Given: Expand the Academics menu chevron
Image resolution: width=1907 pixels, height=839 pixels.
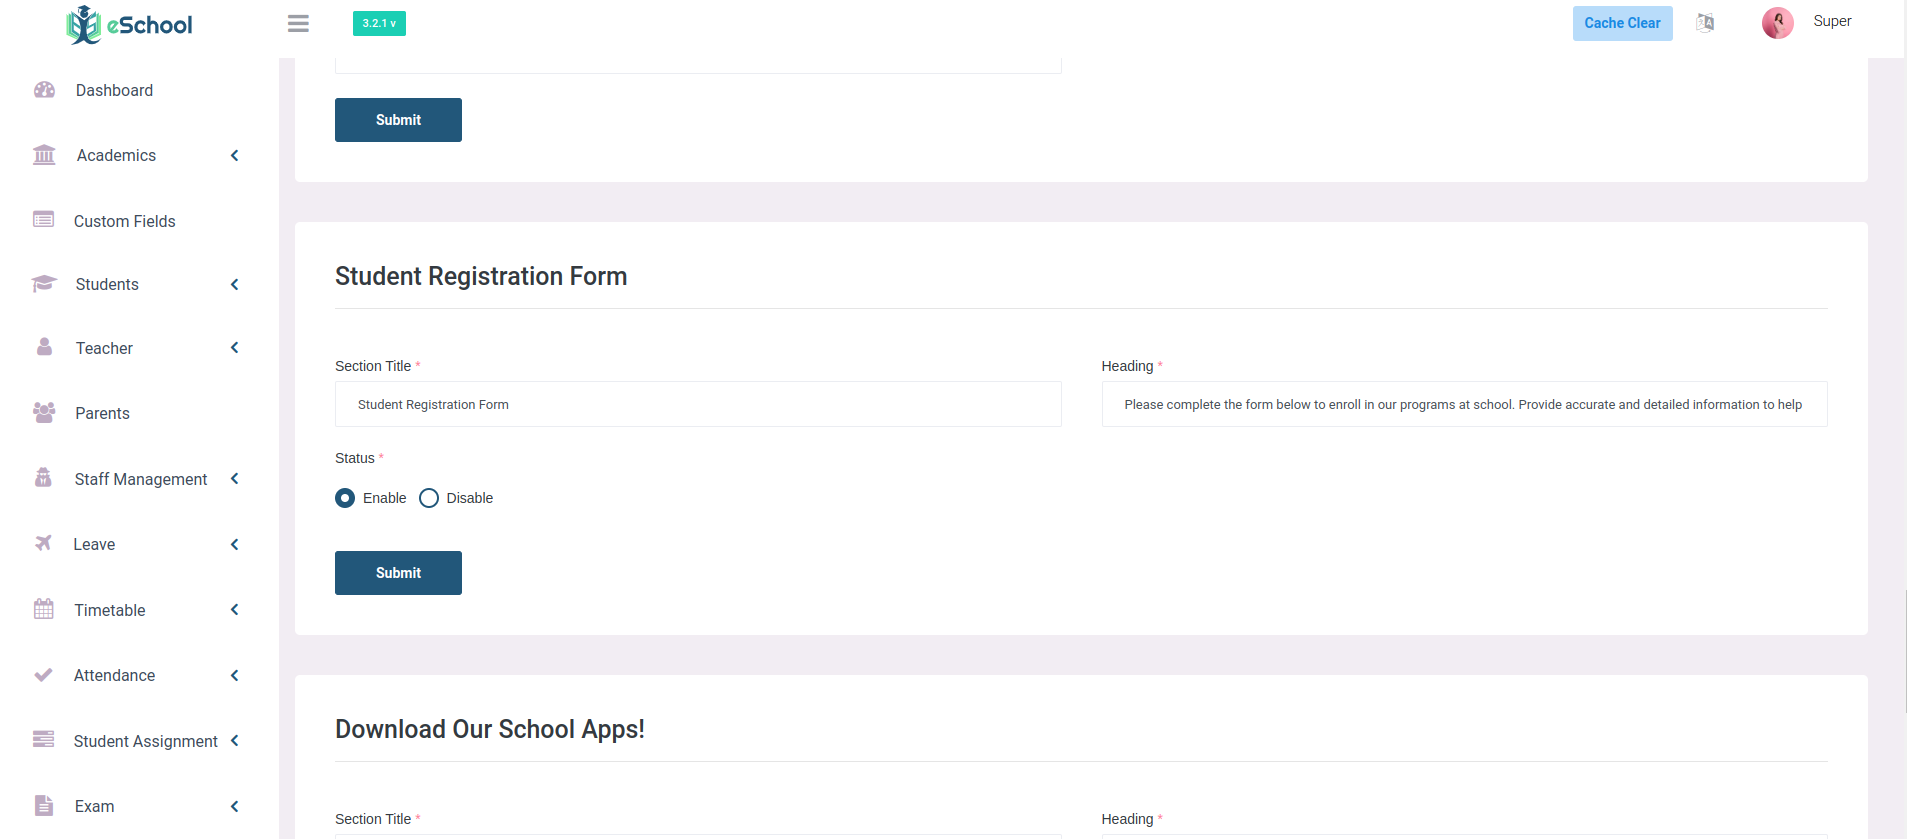Looking at the screenshot, I should [x=235, y=155].
